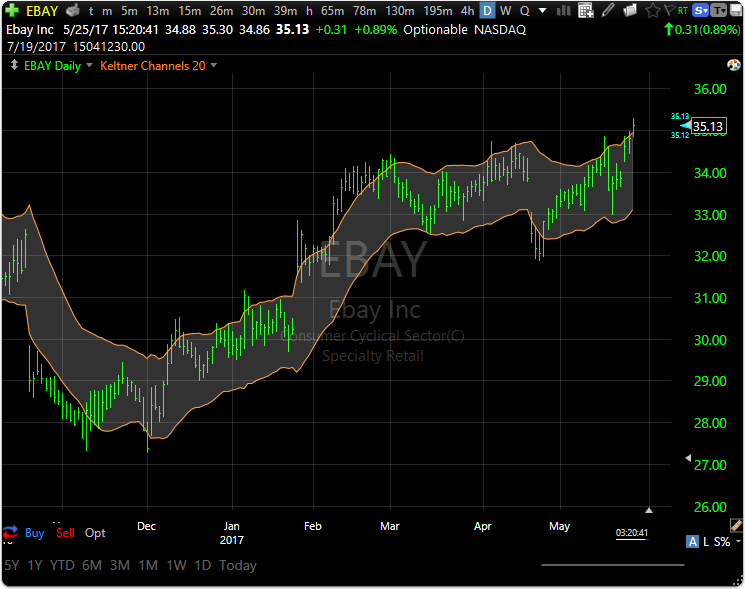Click the Keltner Channels 20 label

click(153, 66)
